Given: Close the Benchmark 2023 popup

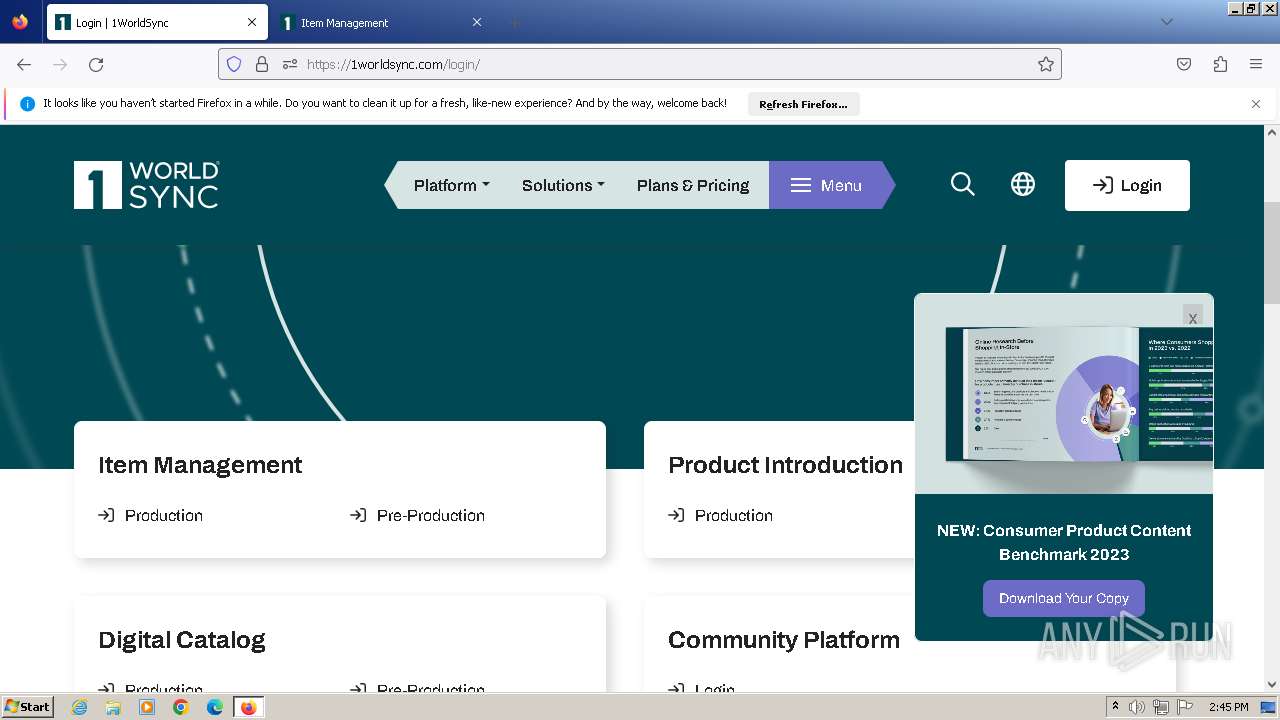Looking at the screenshot, I should pyautogui.click(x=1192, y=317).
